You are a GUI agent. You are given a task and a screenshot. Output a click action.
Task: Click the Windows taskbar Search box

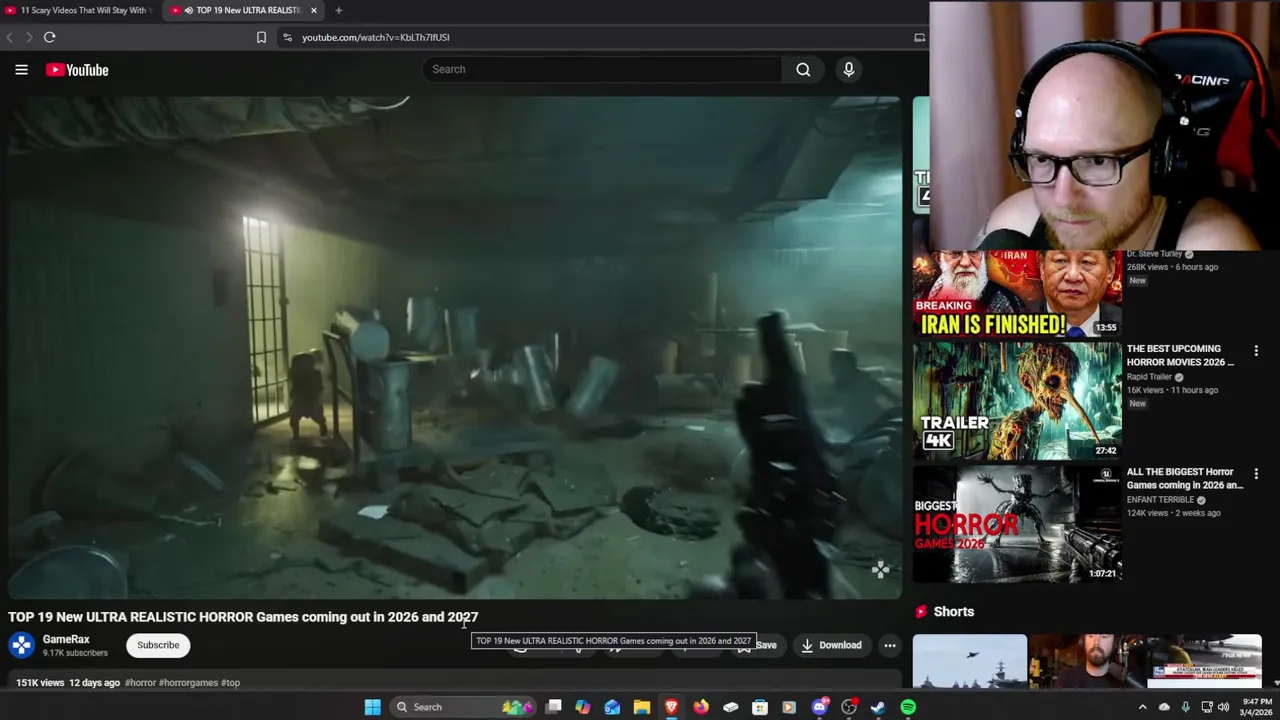pyautogui.click(x=464, y=707)
